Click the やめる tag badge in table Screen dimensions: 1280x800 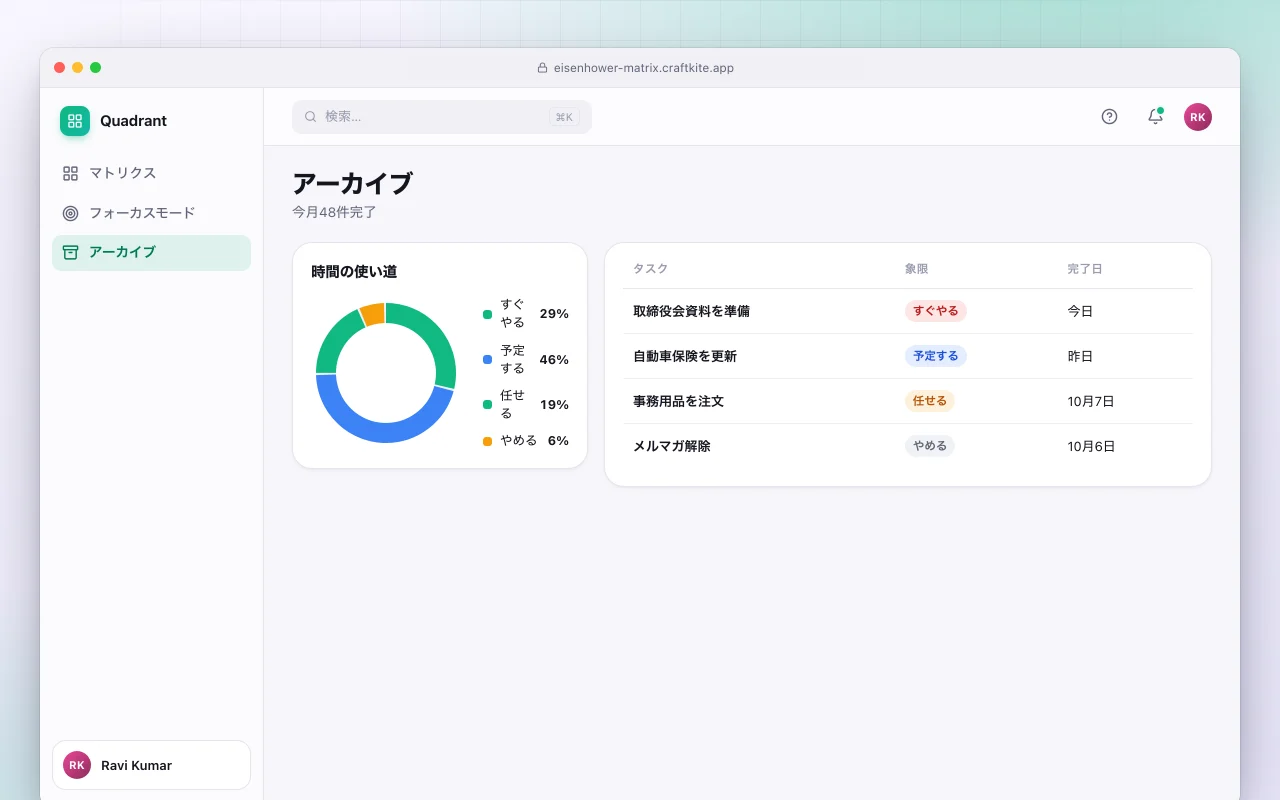tap(930, 446)
